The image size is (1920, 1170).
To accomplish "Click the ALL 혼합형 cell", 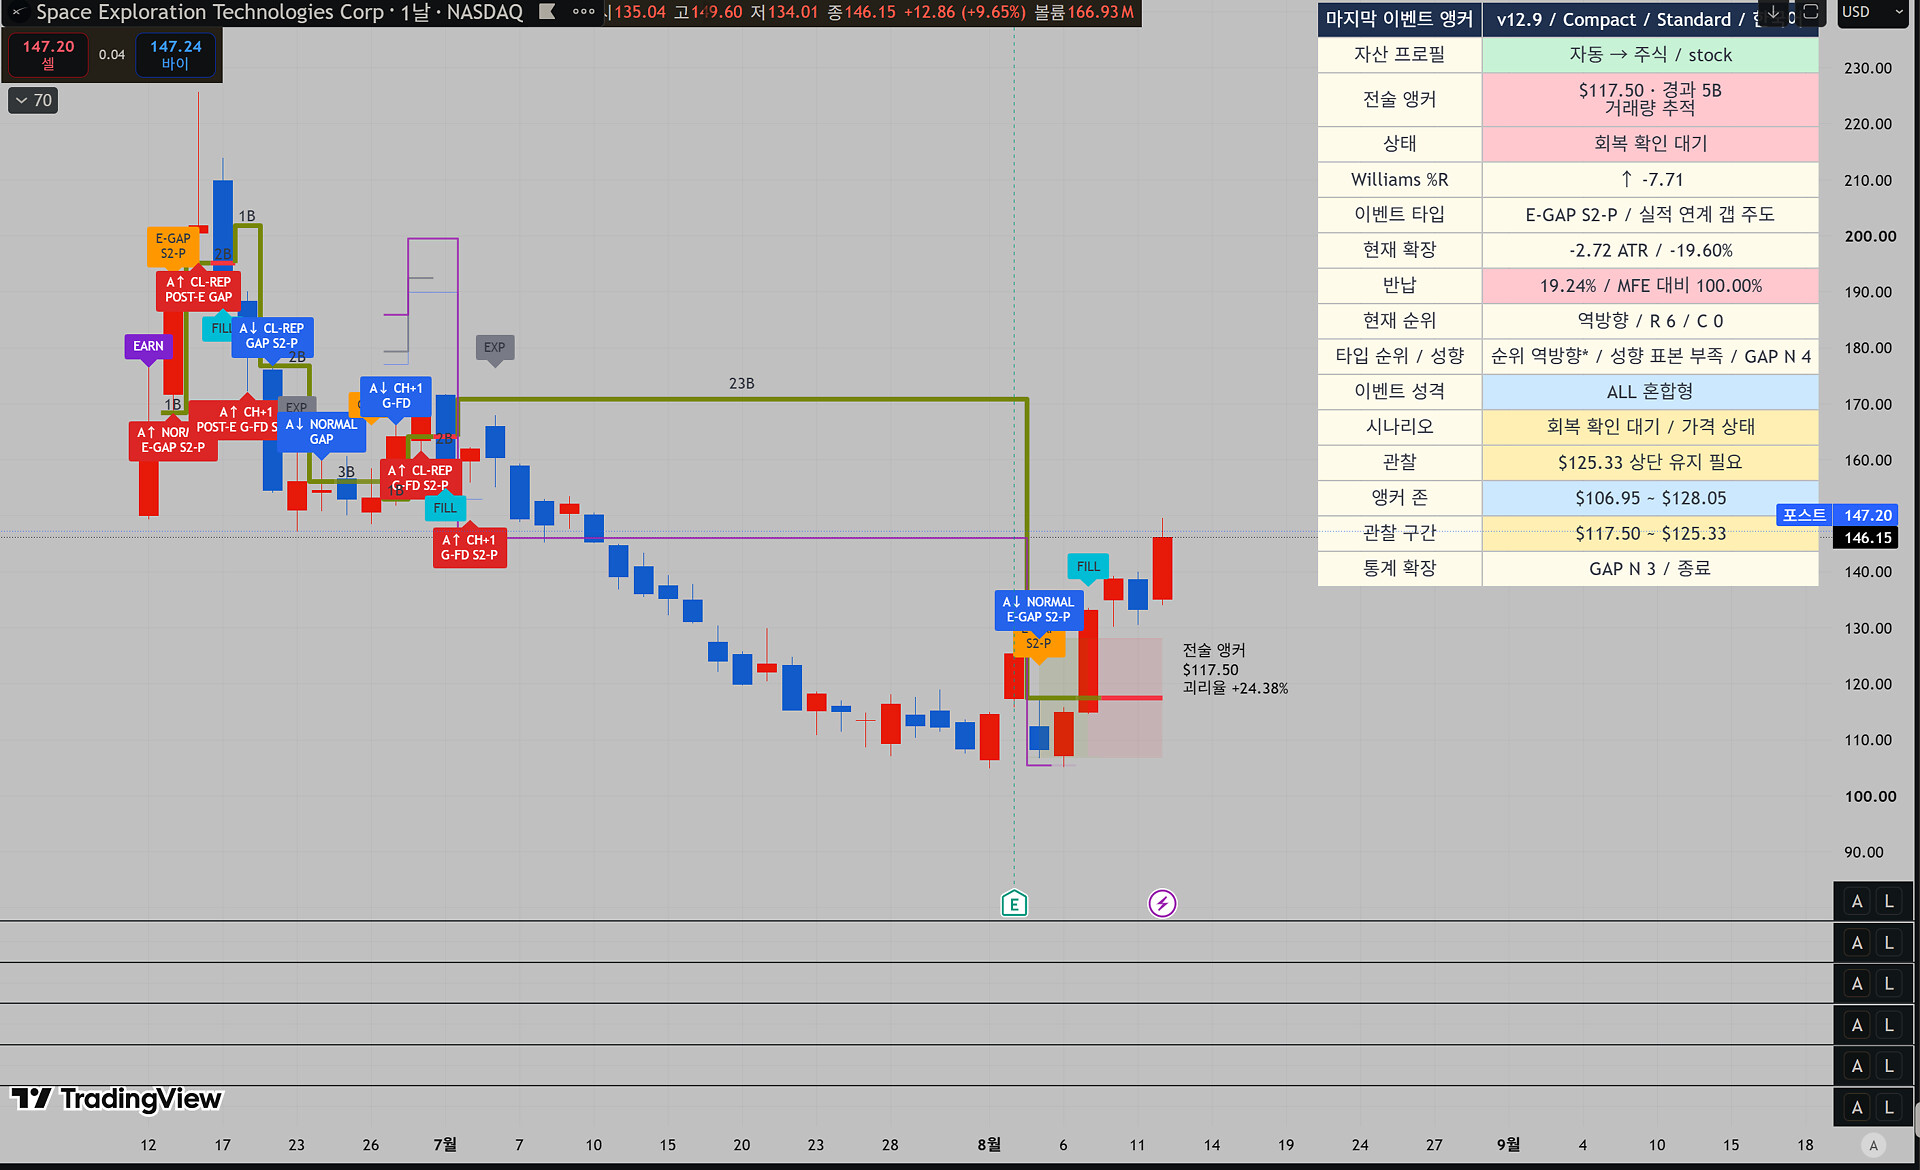I will coord(1650,392).
